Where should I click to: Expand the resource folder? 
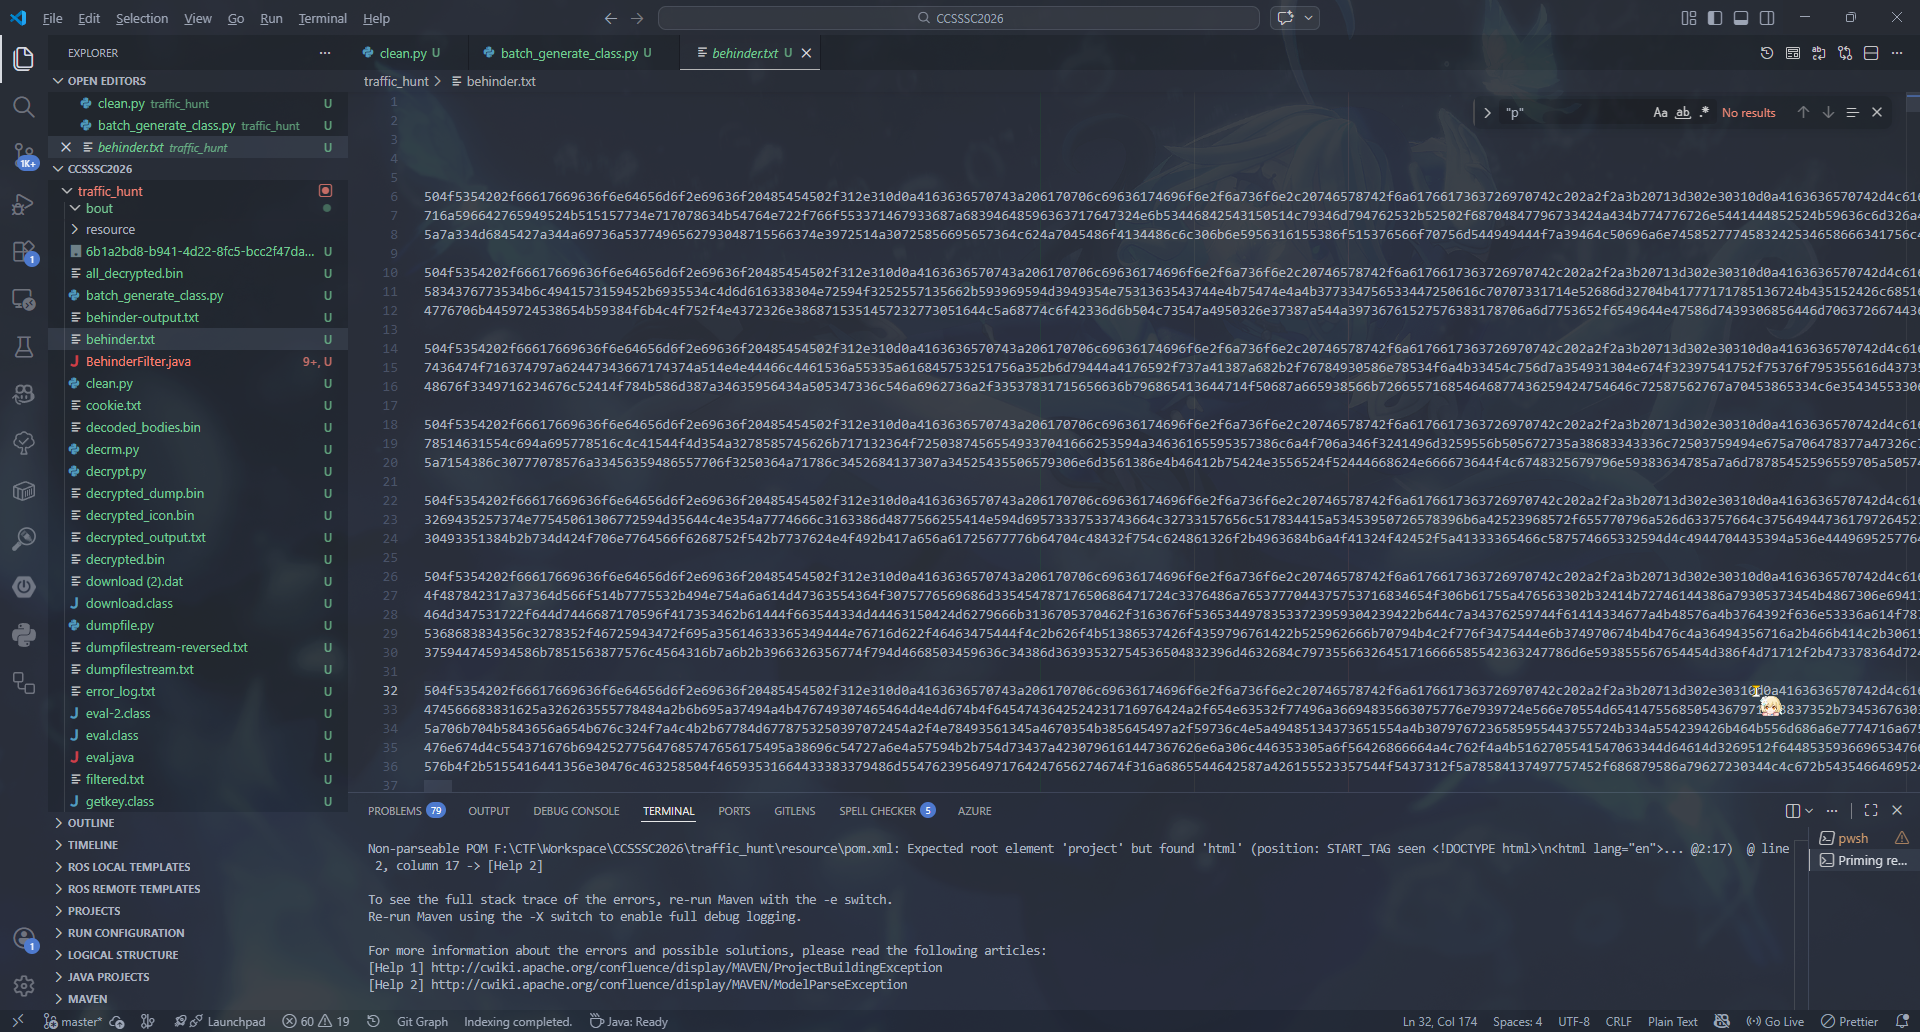(x=110, y=230)
